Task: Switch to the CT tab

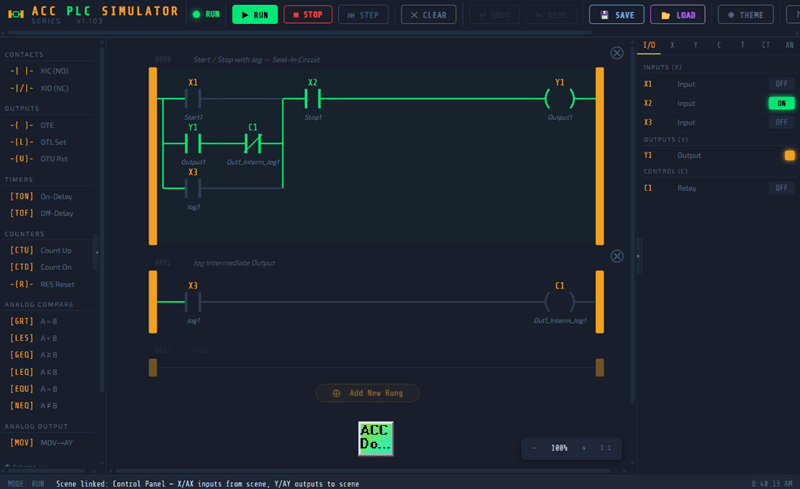Action: pyautogui.click(x=765, y=45)
